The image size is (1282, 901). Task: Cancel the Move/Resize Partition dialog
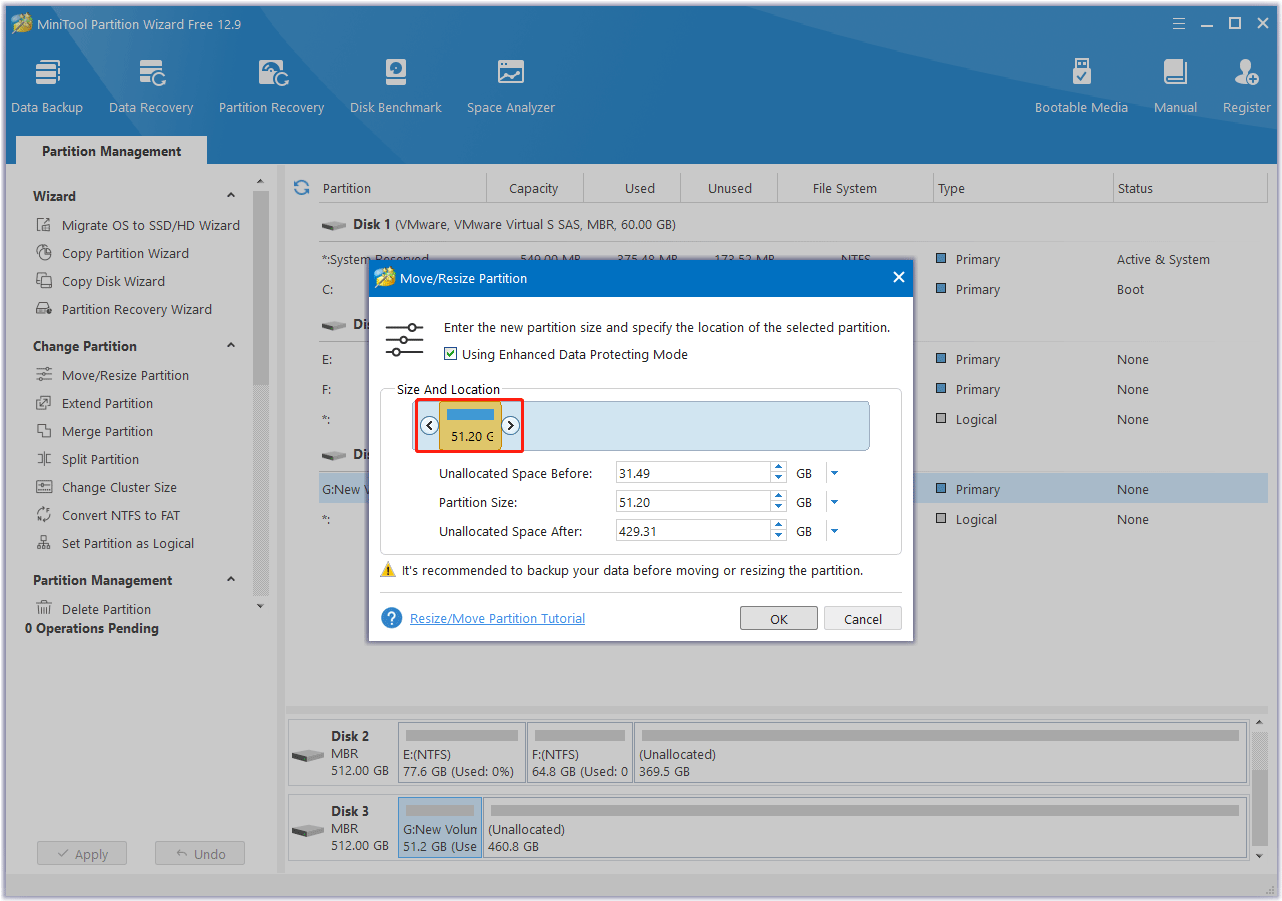click(x=863, y=618)
